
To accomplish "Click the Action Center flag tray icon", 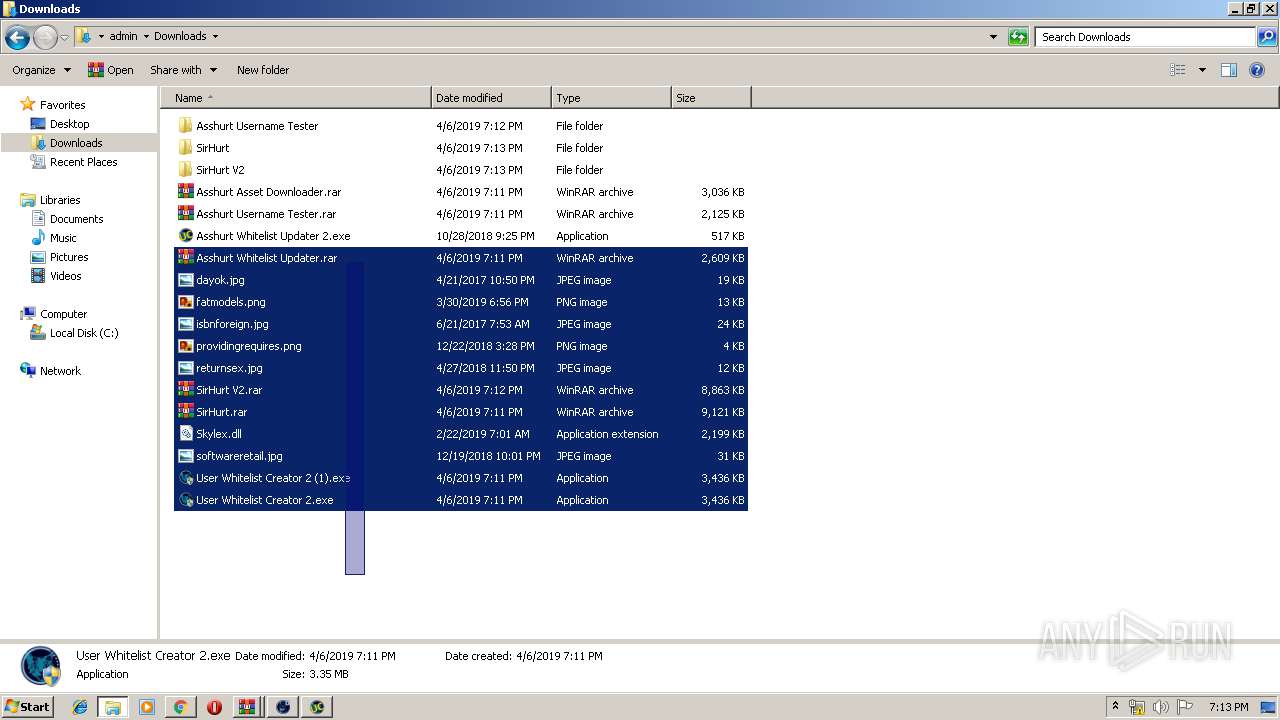I will tap(1183, 707).
